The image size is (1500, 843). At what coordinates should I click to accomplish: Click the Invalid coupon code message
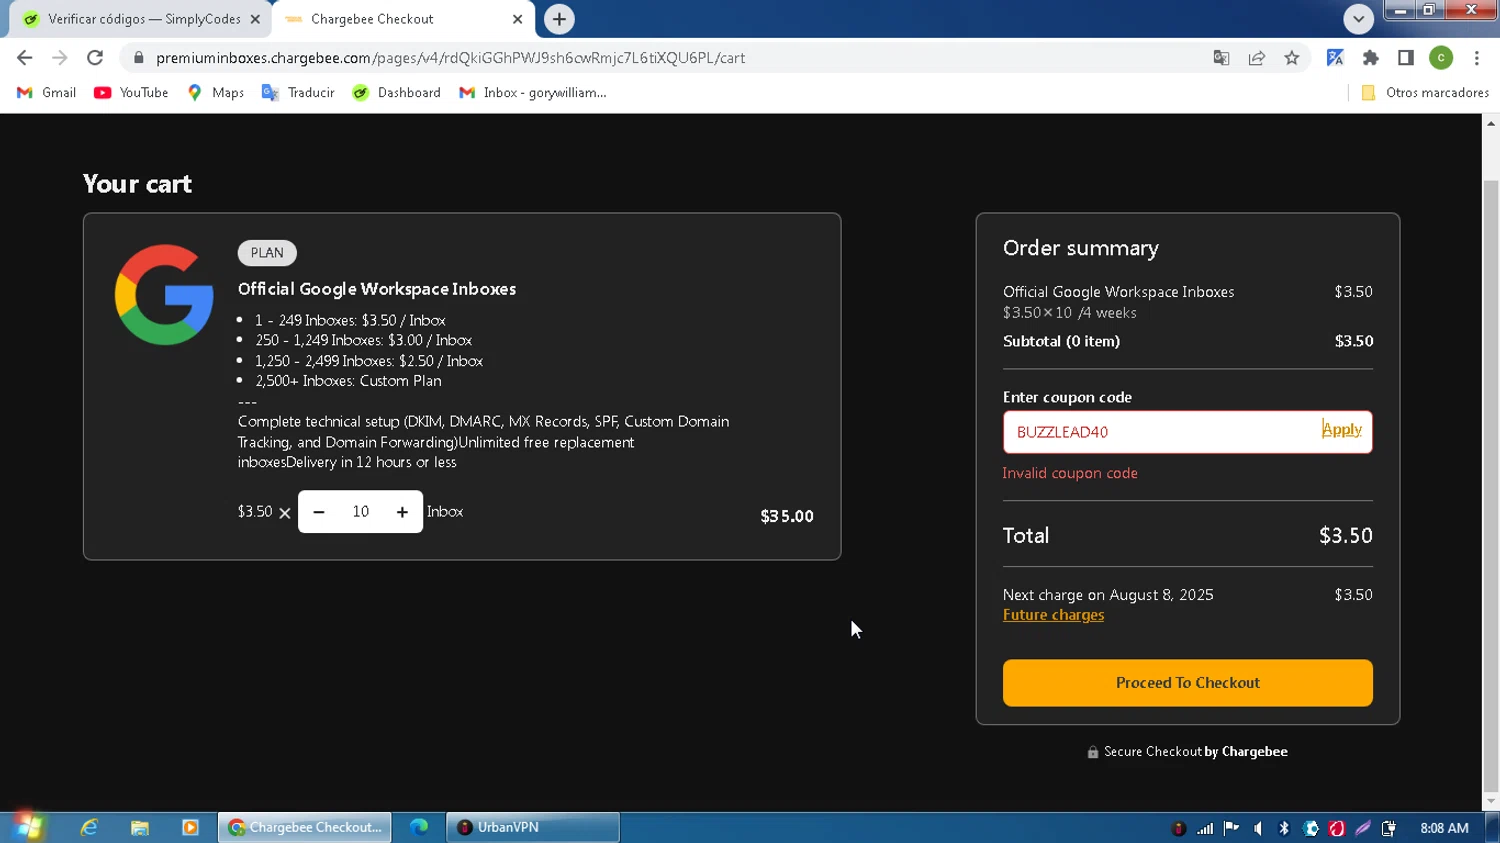click(1070, 473)
